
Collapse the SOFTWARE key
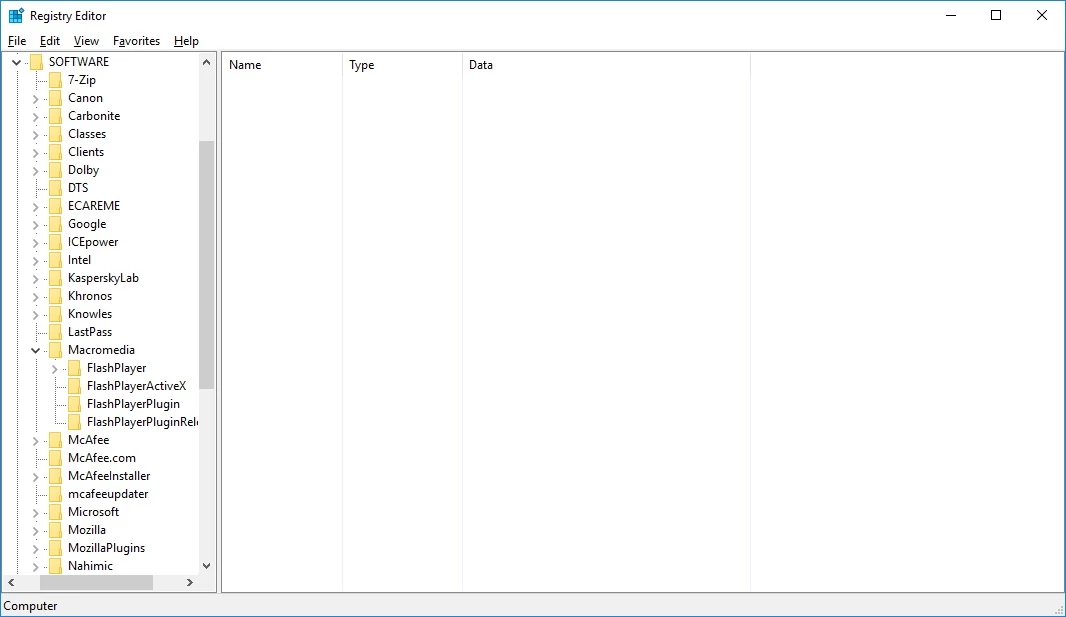pyautogui.click(x=16, y=62)
